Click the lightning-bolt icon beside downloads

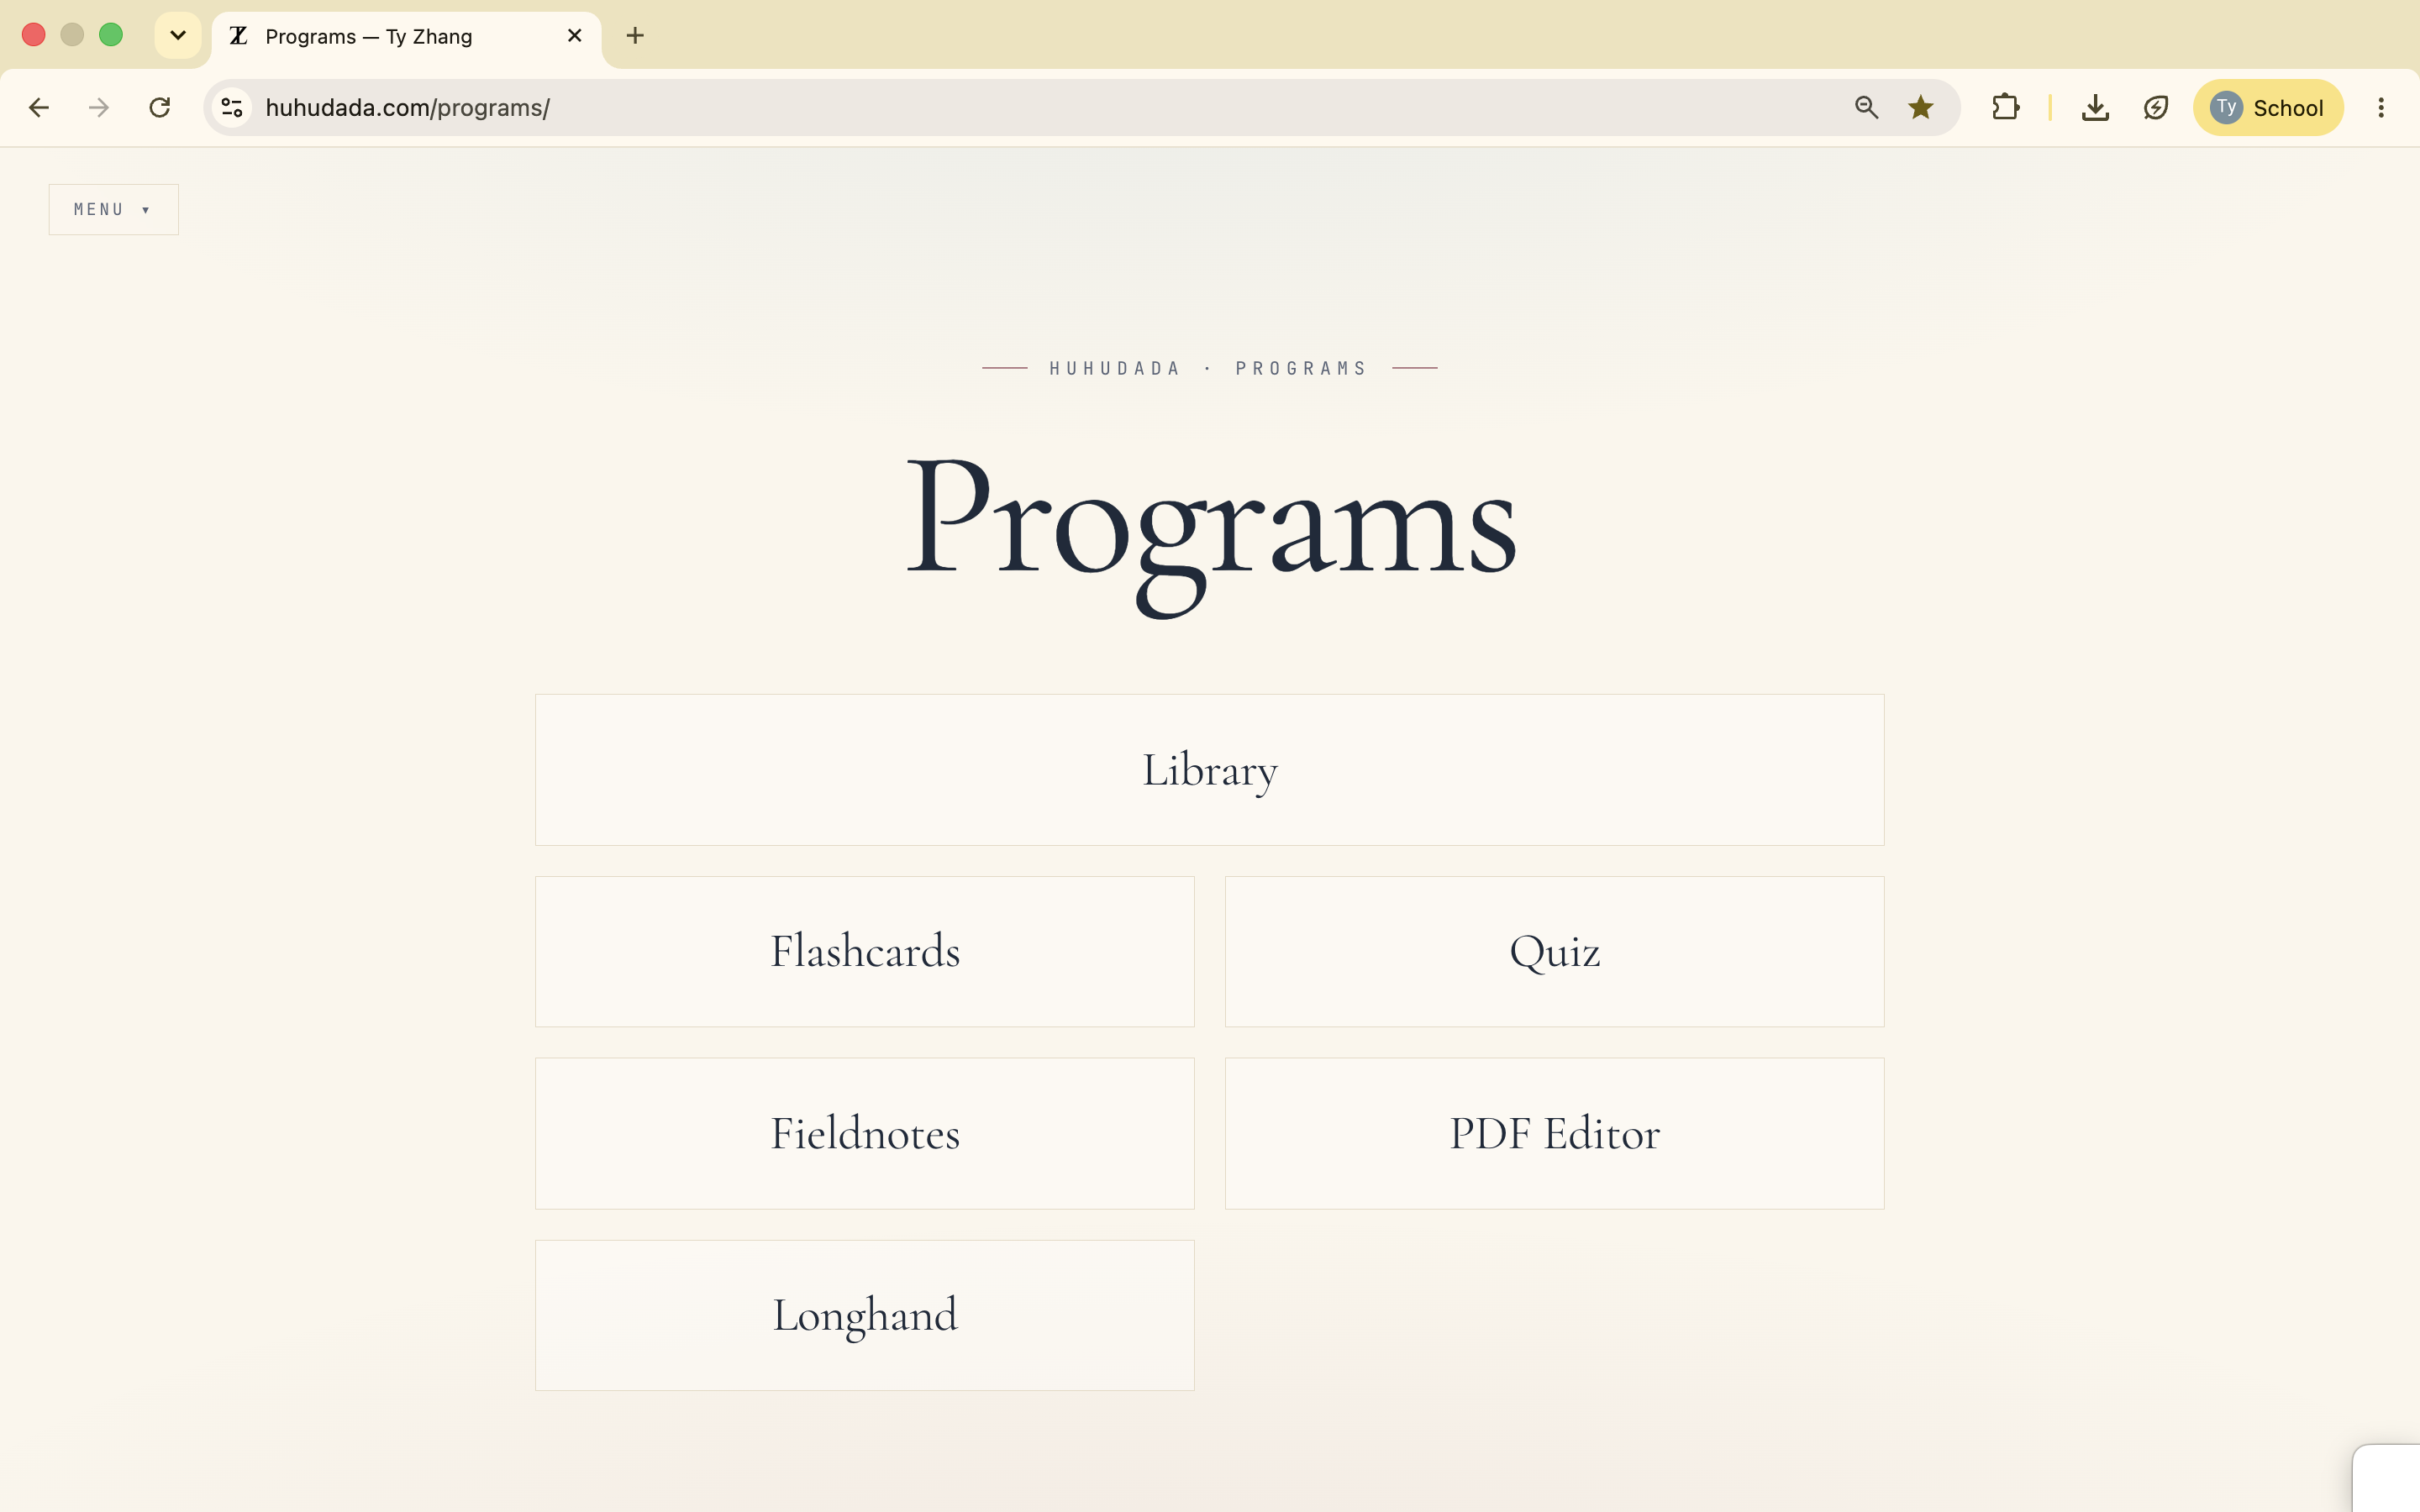(2156, 108)
